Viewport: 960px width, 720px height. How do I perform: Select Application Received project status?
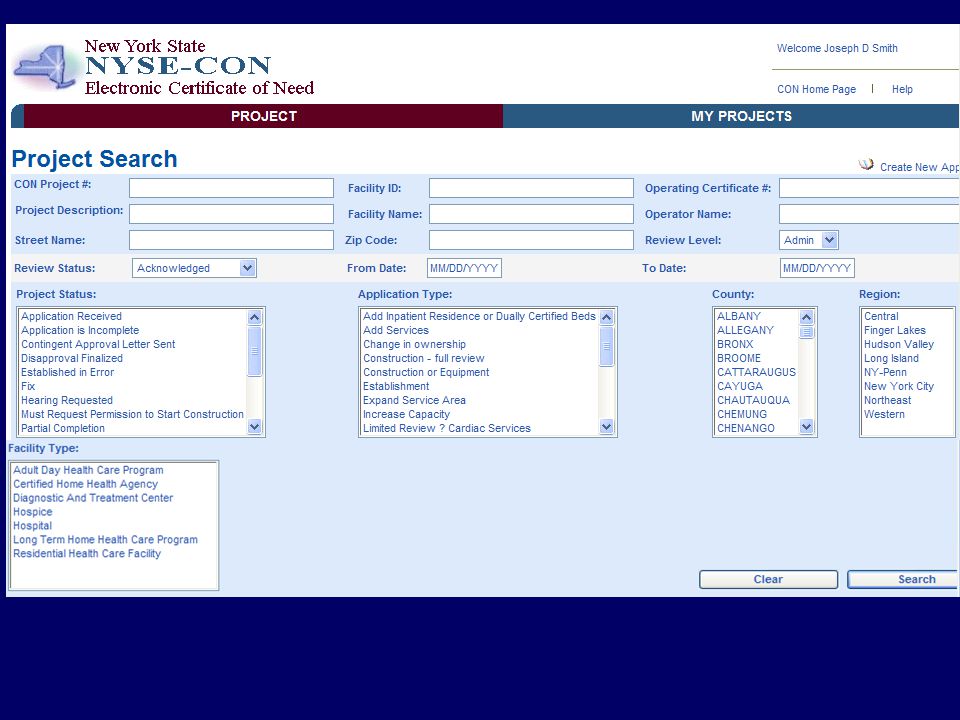[x=72, y=317]
